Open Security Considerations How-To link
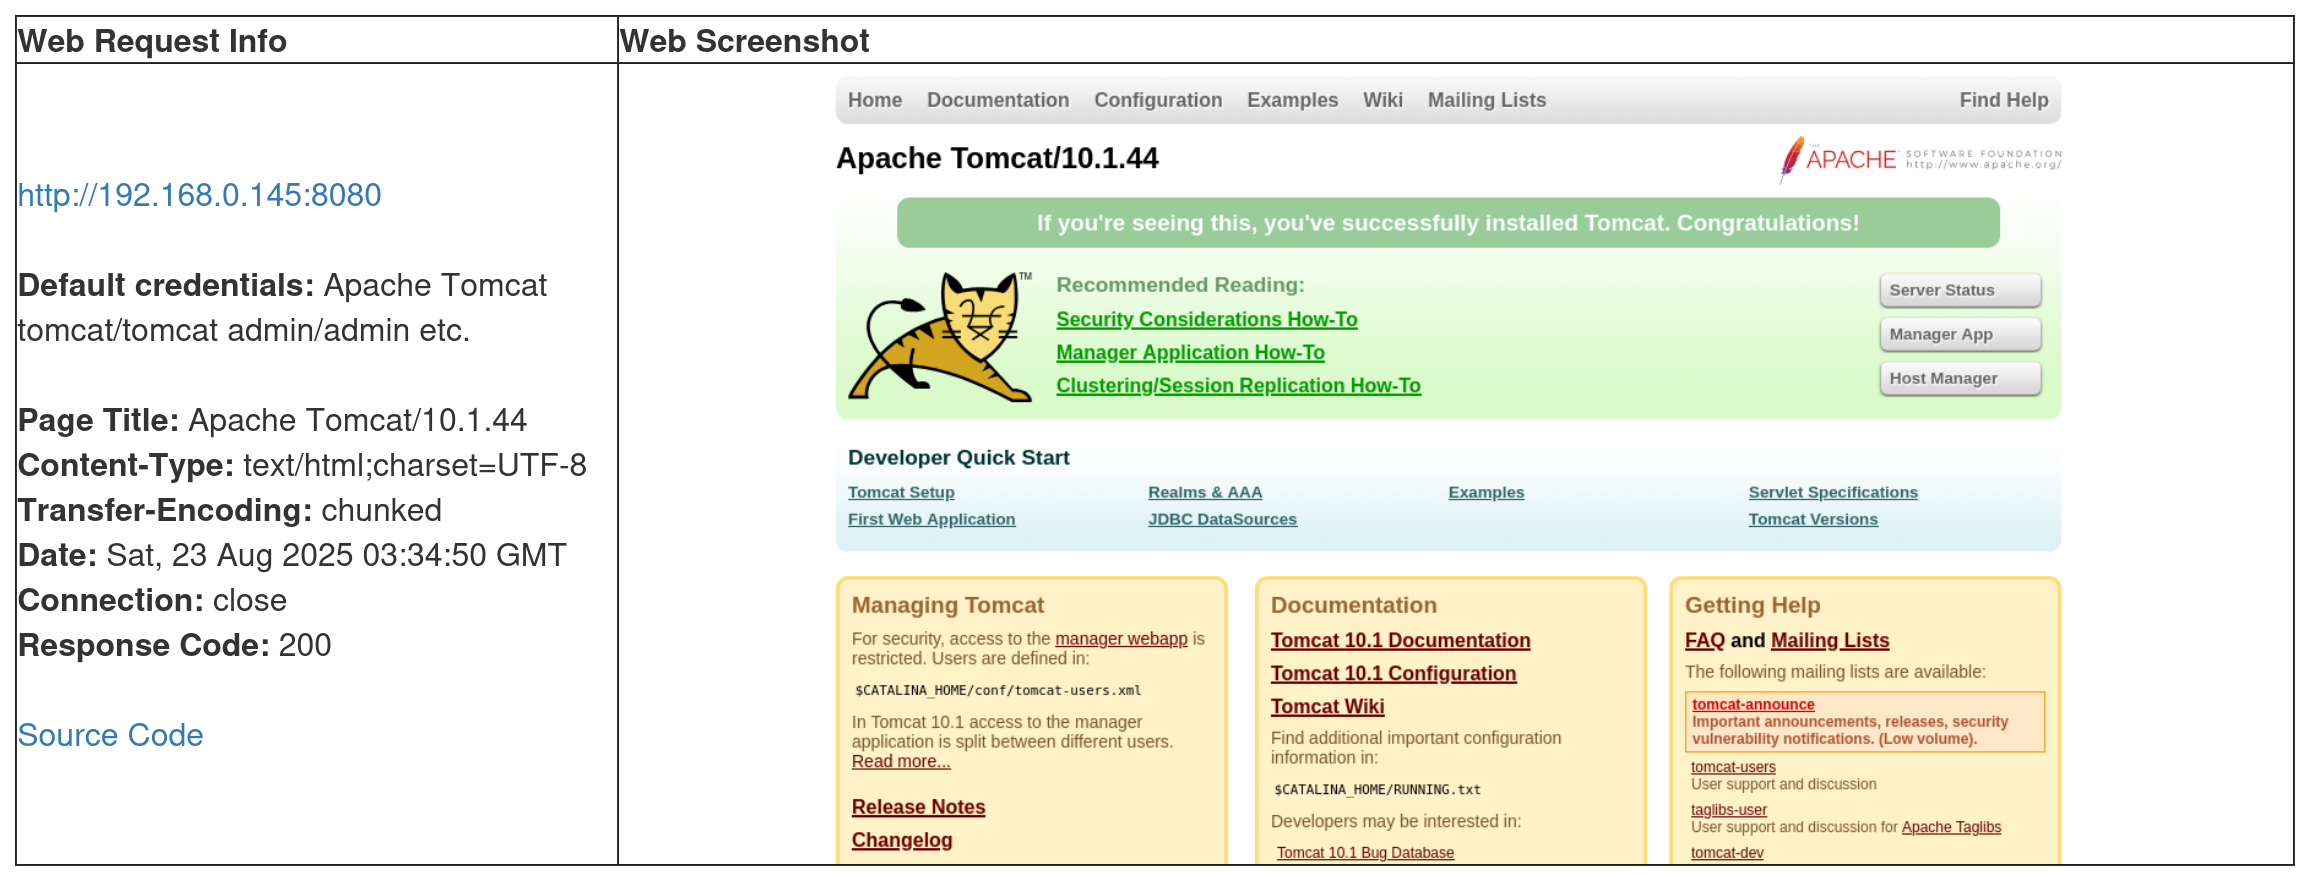Screen dimensions: 2306x876 click(x=1207, y=319)
